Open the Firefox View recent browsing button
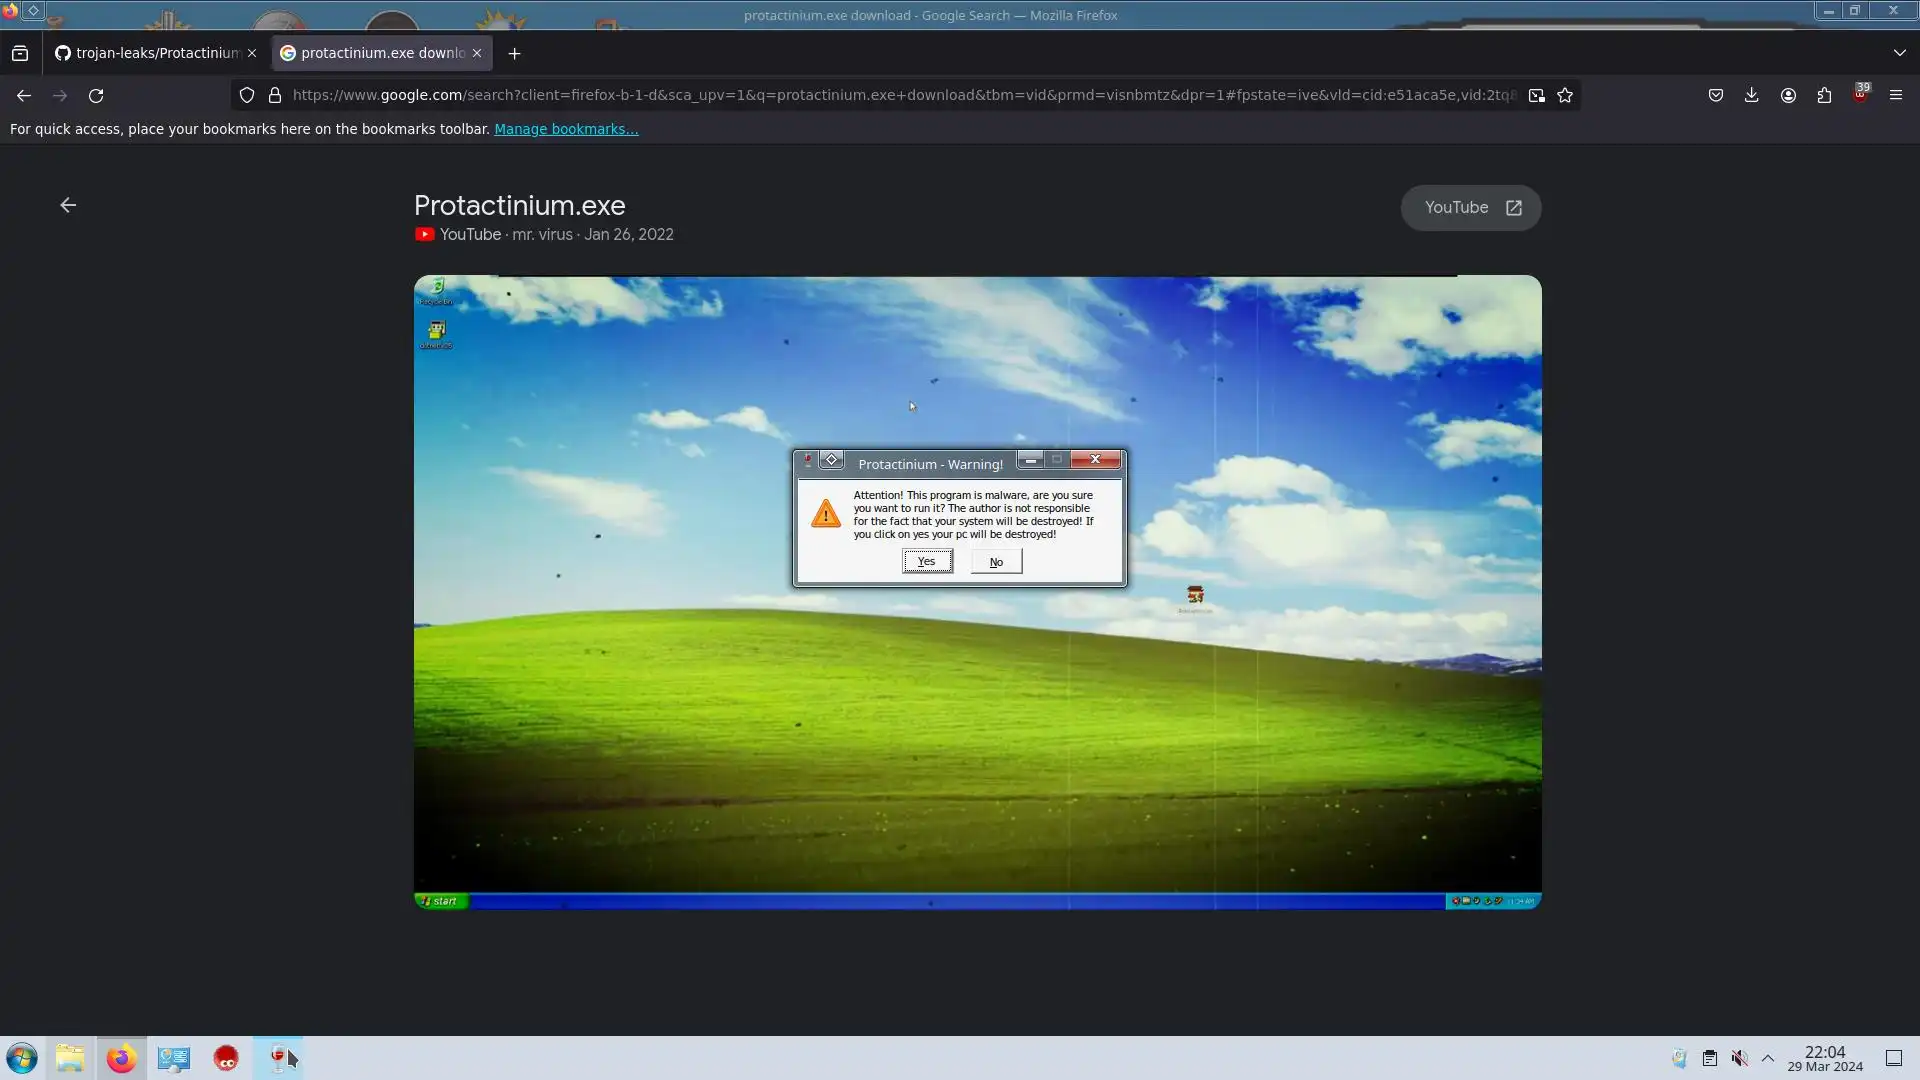Viewport: 1920px width, 1080px height. (20, 53)
